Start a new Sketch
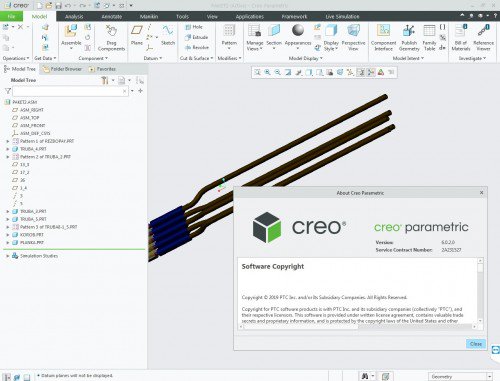The image size is (500, 381). point(168,35)
